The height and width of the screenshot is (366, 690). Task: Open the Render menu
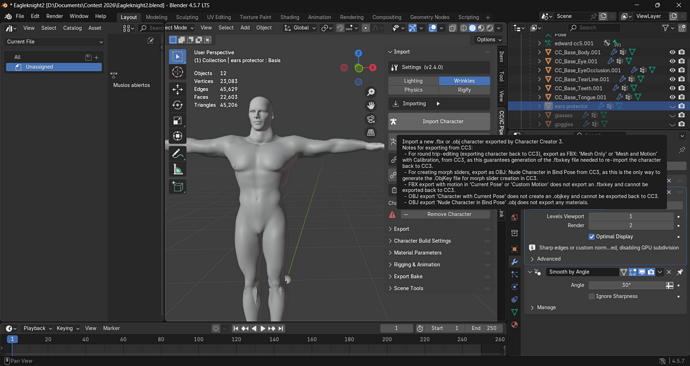click(54, 16)
